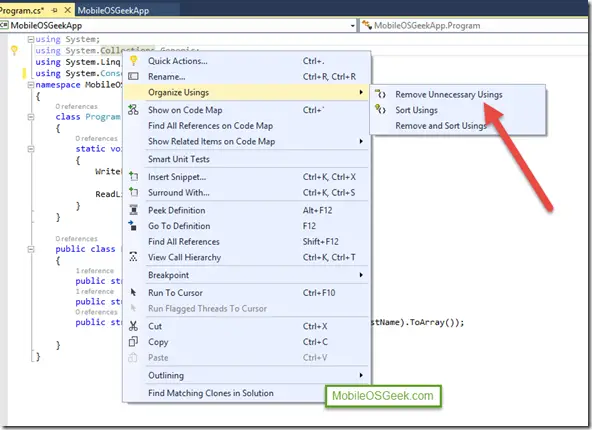Click the Cut scissors icon
Image resolution: width=592 pixels, height=430 pixels.
point(133,326)
